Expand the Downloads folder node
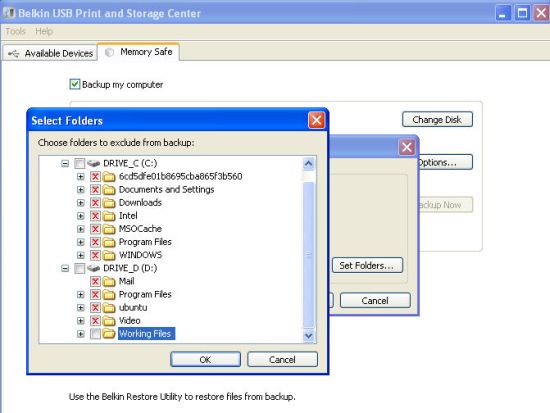Viewport: 550px width, 413px height. coord(81,203)
